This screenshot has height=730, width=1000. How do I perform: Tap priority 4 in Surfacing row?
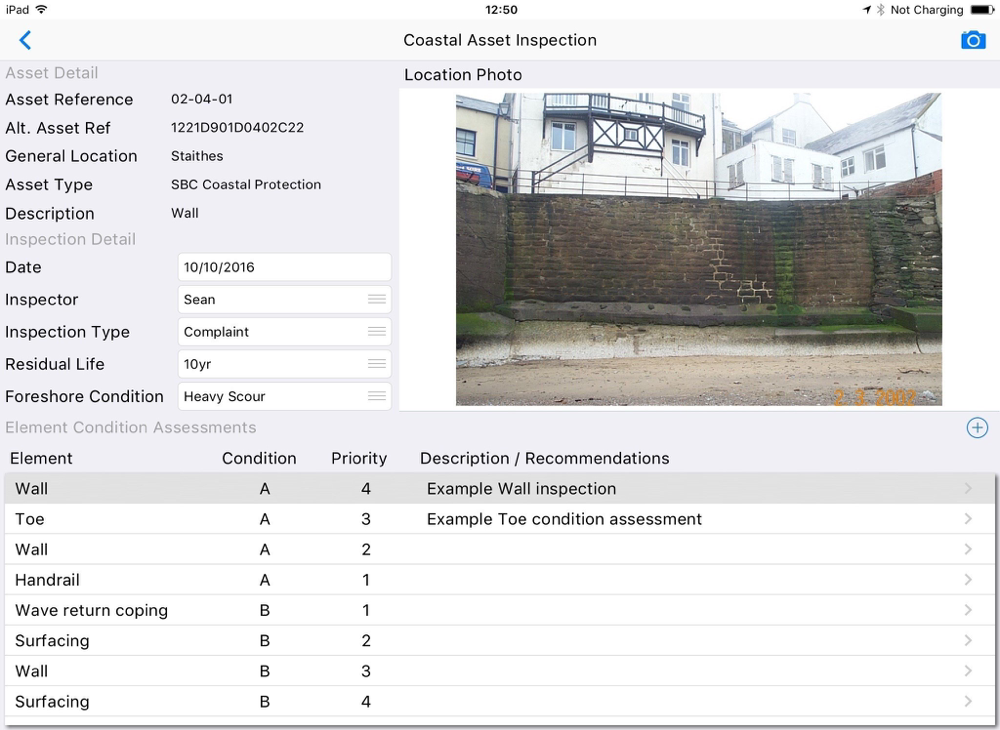pos(365,702)
